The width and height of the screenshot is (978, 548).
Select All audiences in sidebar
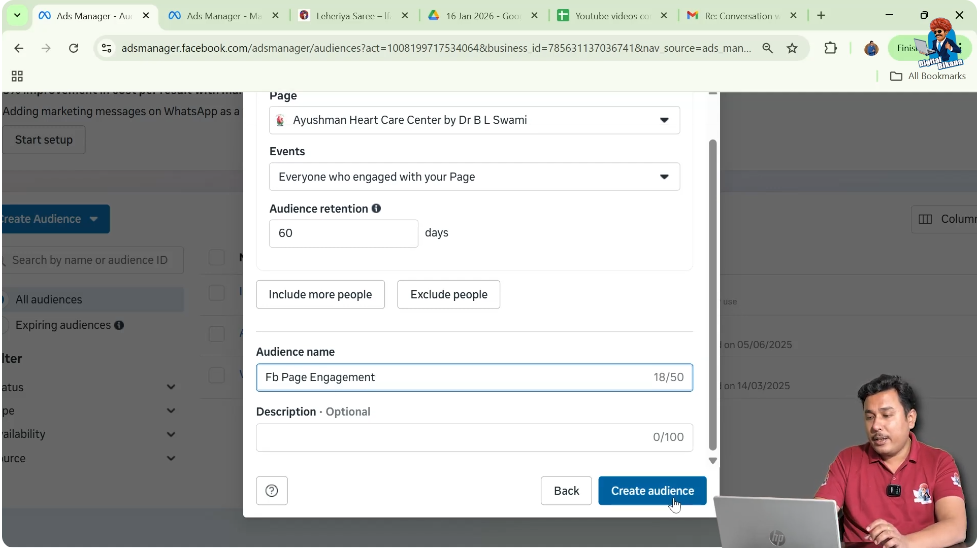coord(92,299)
